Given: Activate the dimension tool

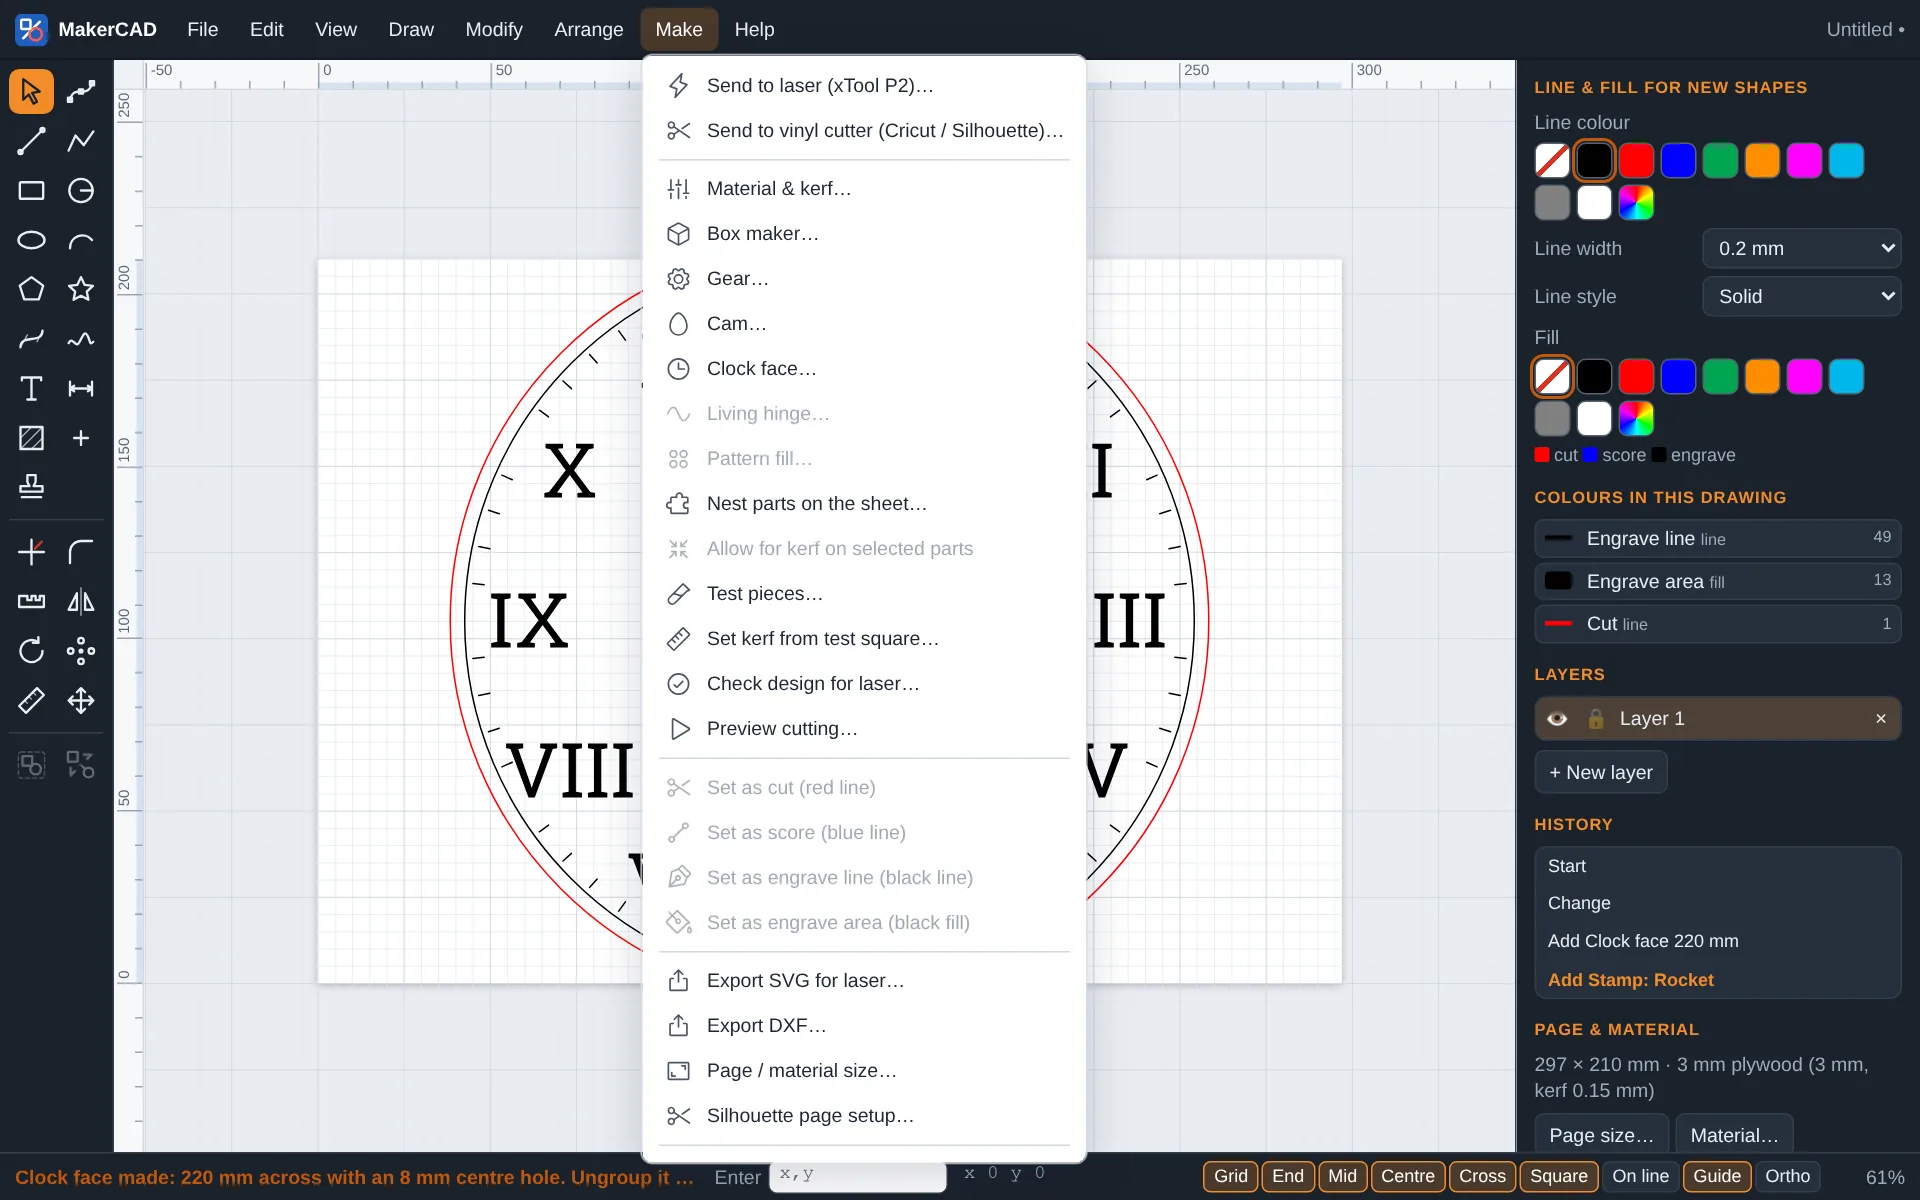Looking at the screenshot, I should [x=81, y=389].
